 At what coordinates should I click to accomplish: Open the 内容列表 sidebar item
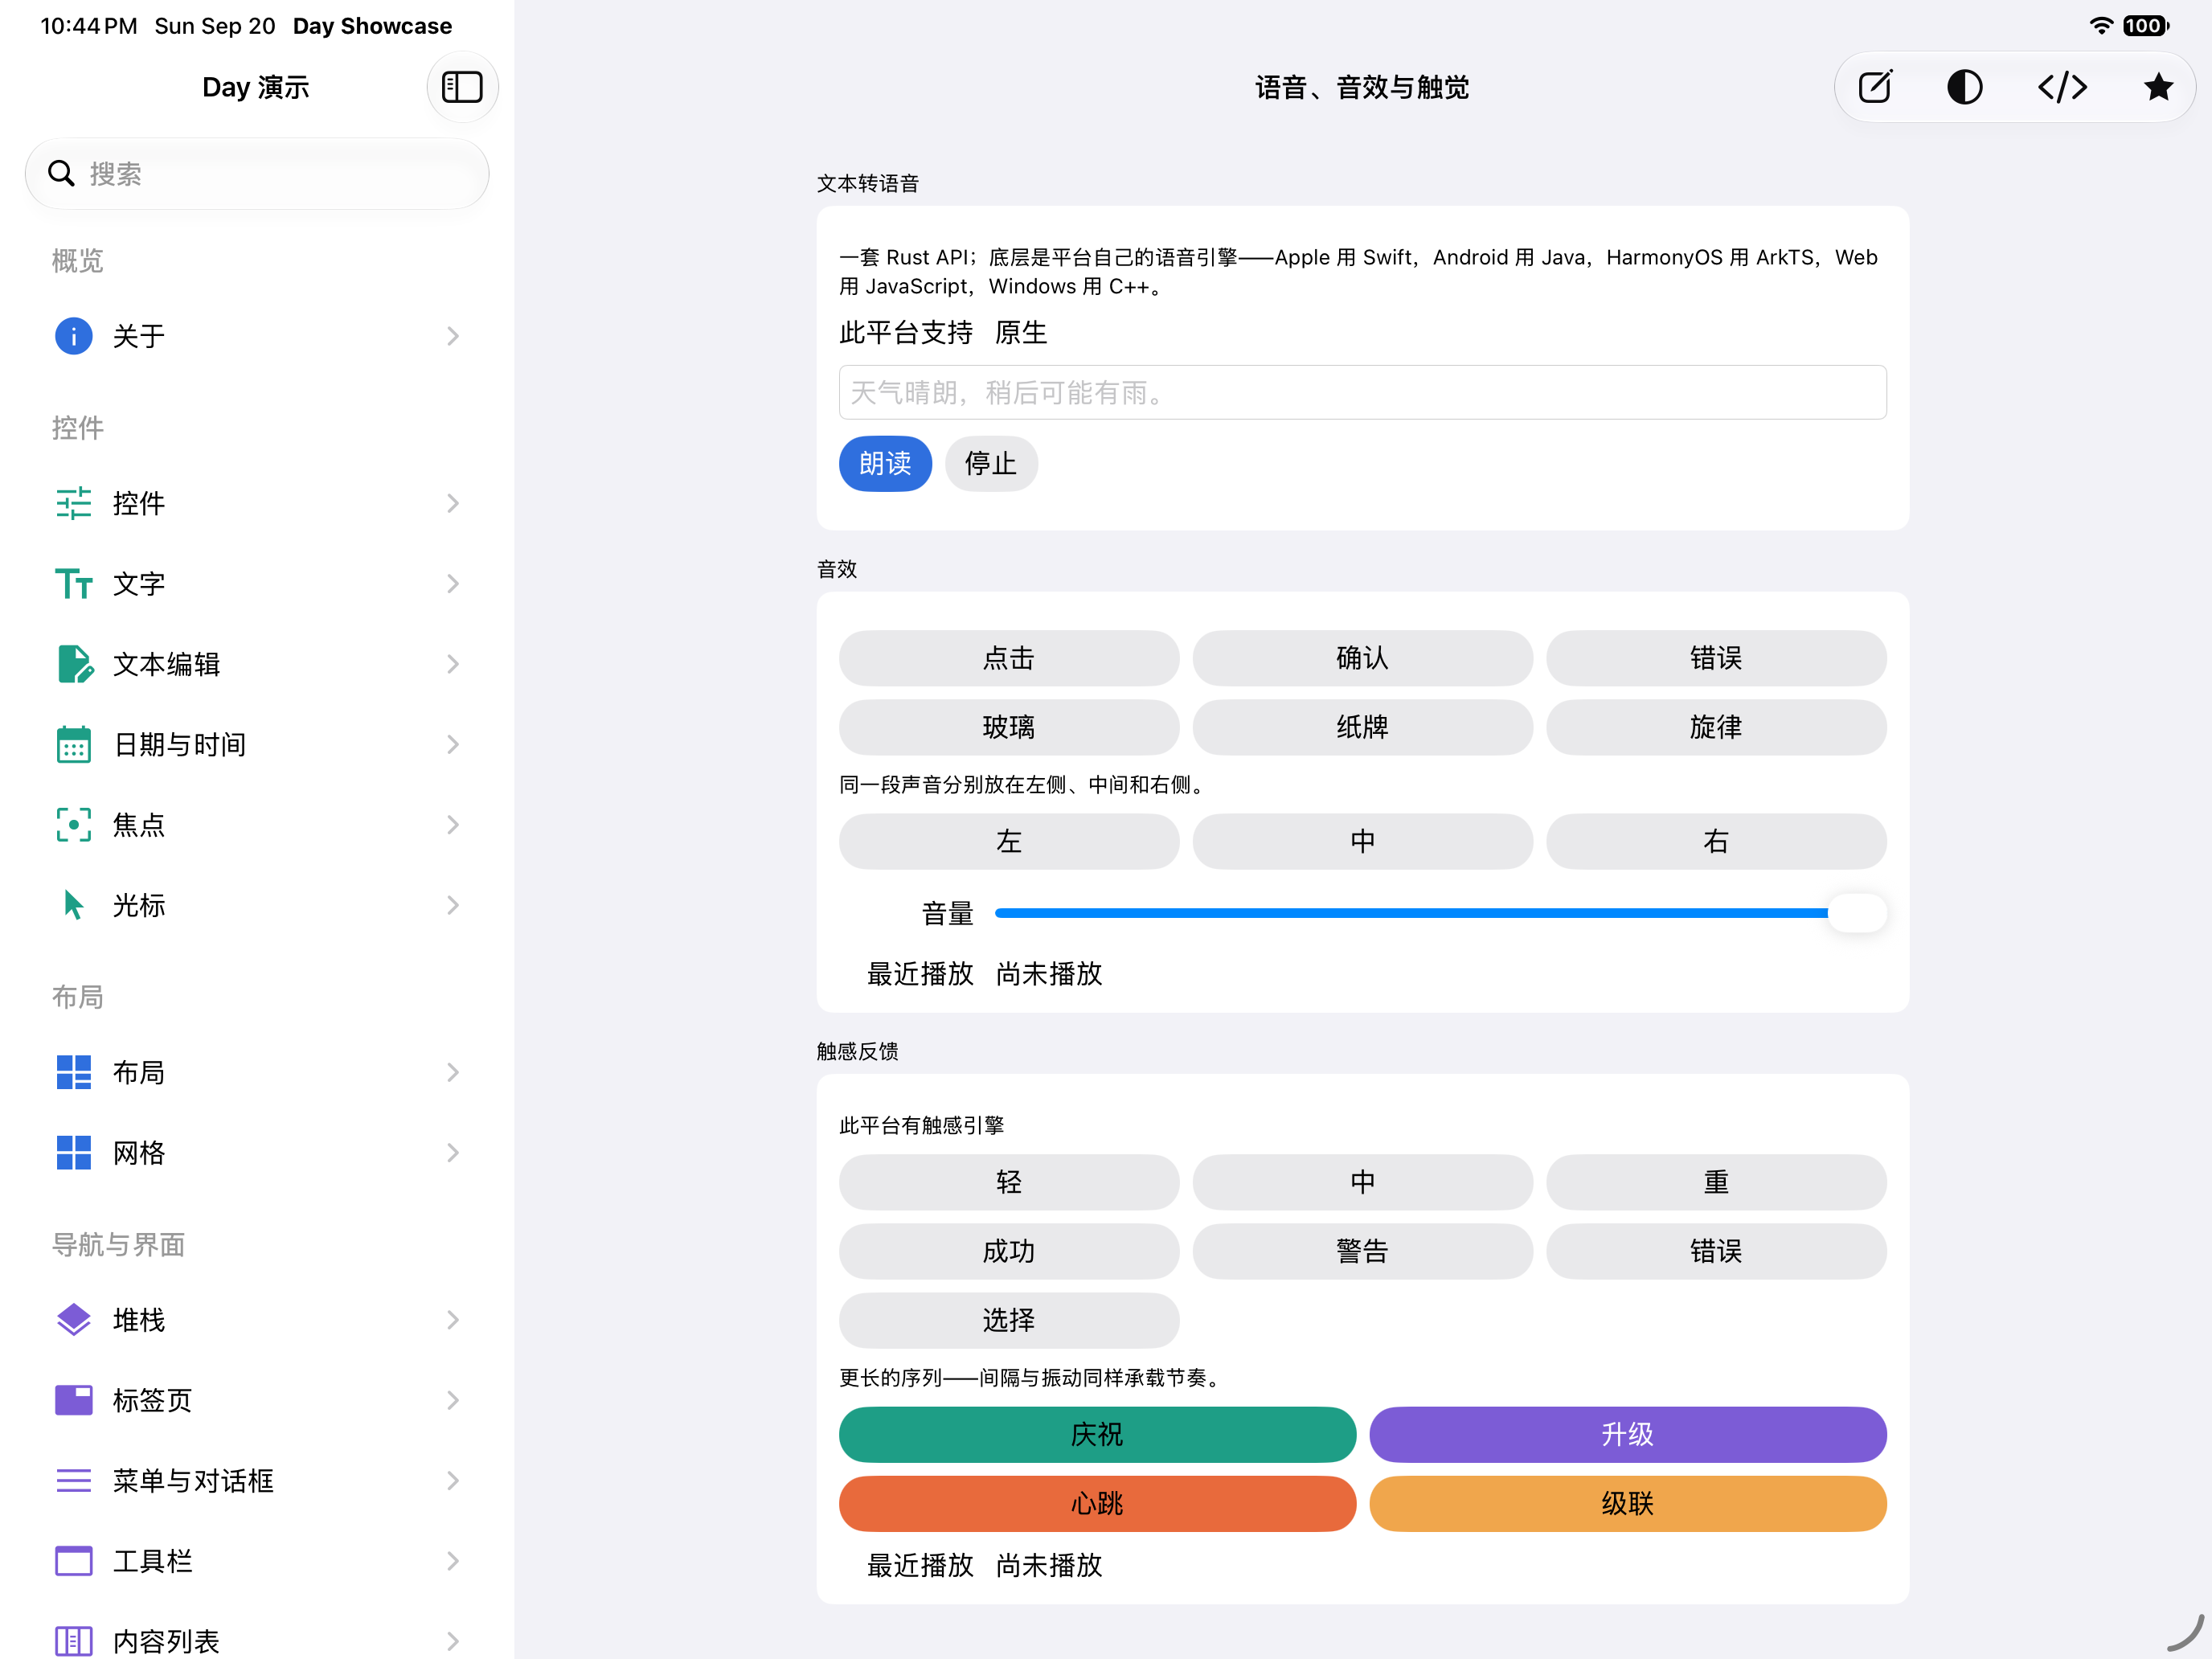click(257, 1640)
